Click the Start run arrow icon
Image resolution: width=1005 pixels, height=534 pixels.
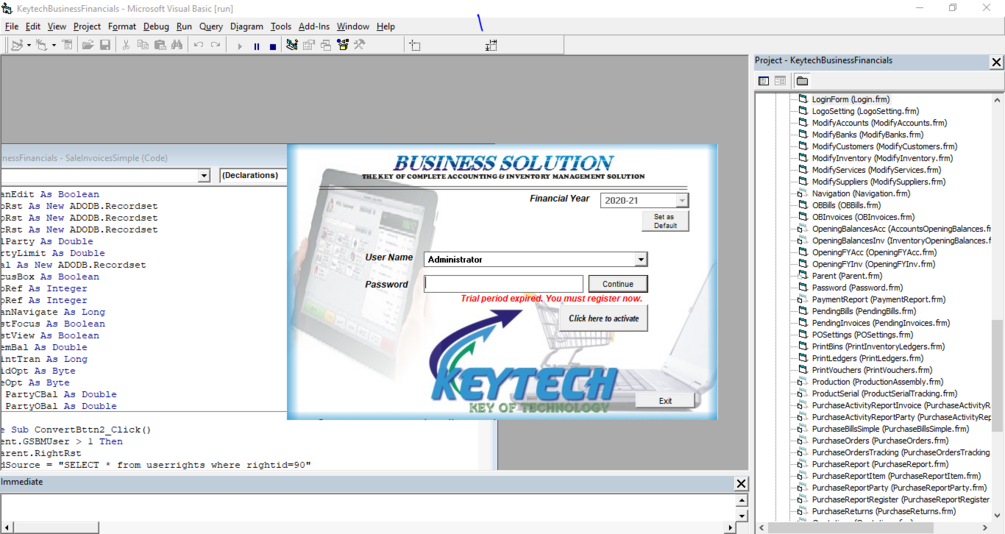coord(240,46)
